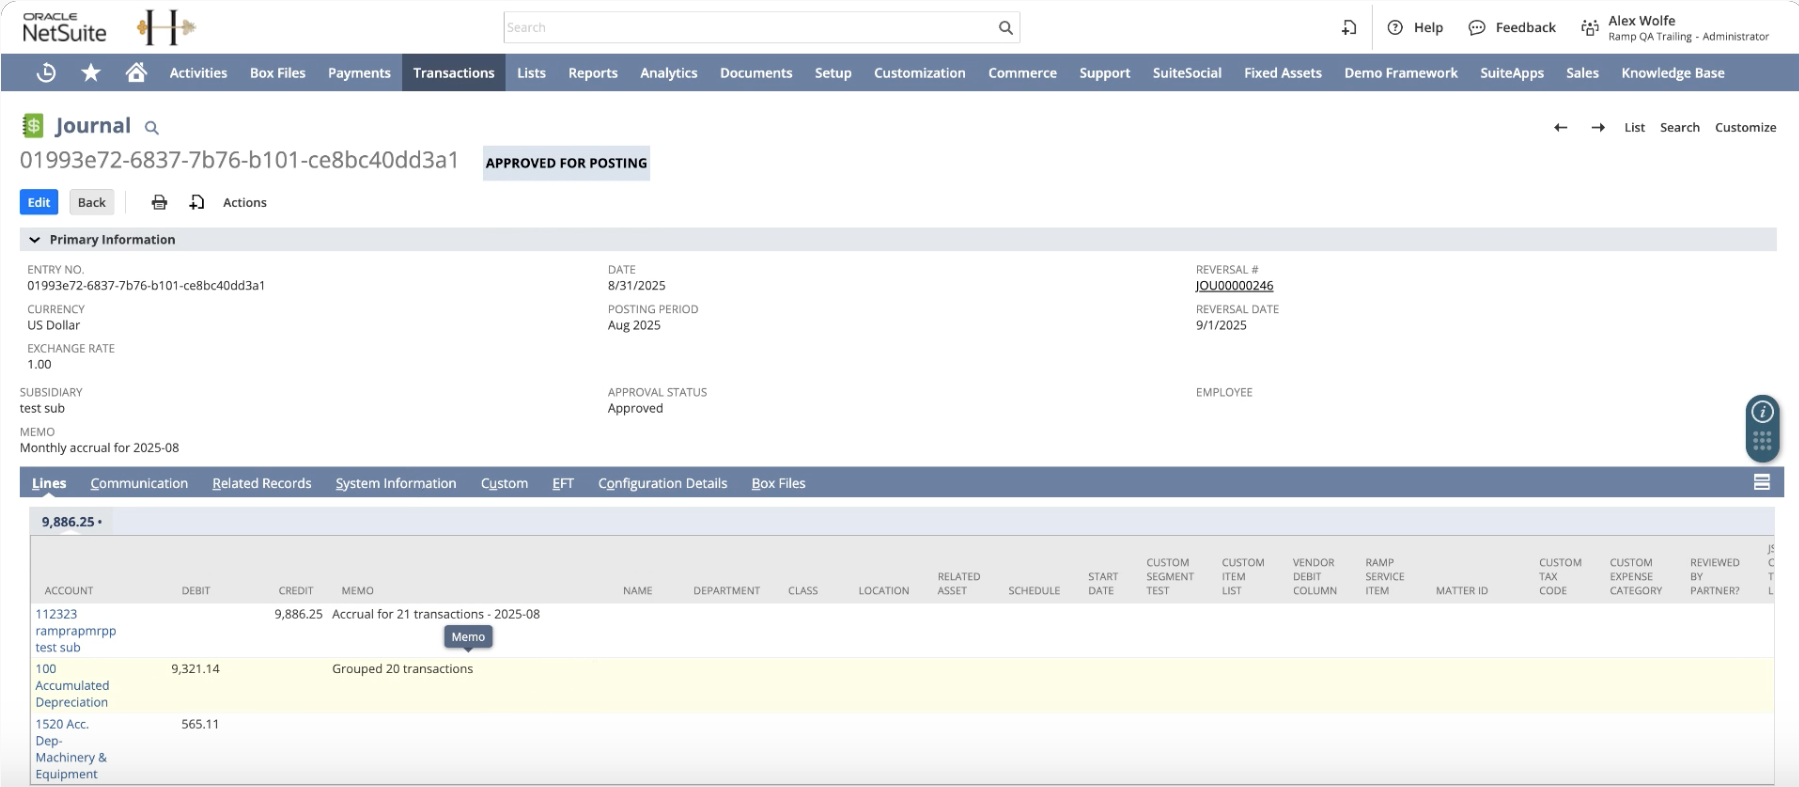The width and height of the screenshot is (1799, 787).
Task: Open the Sales menu
Action: click(x=1582, y=72)
